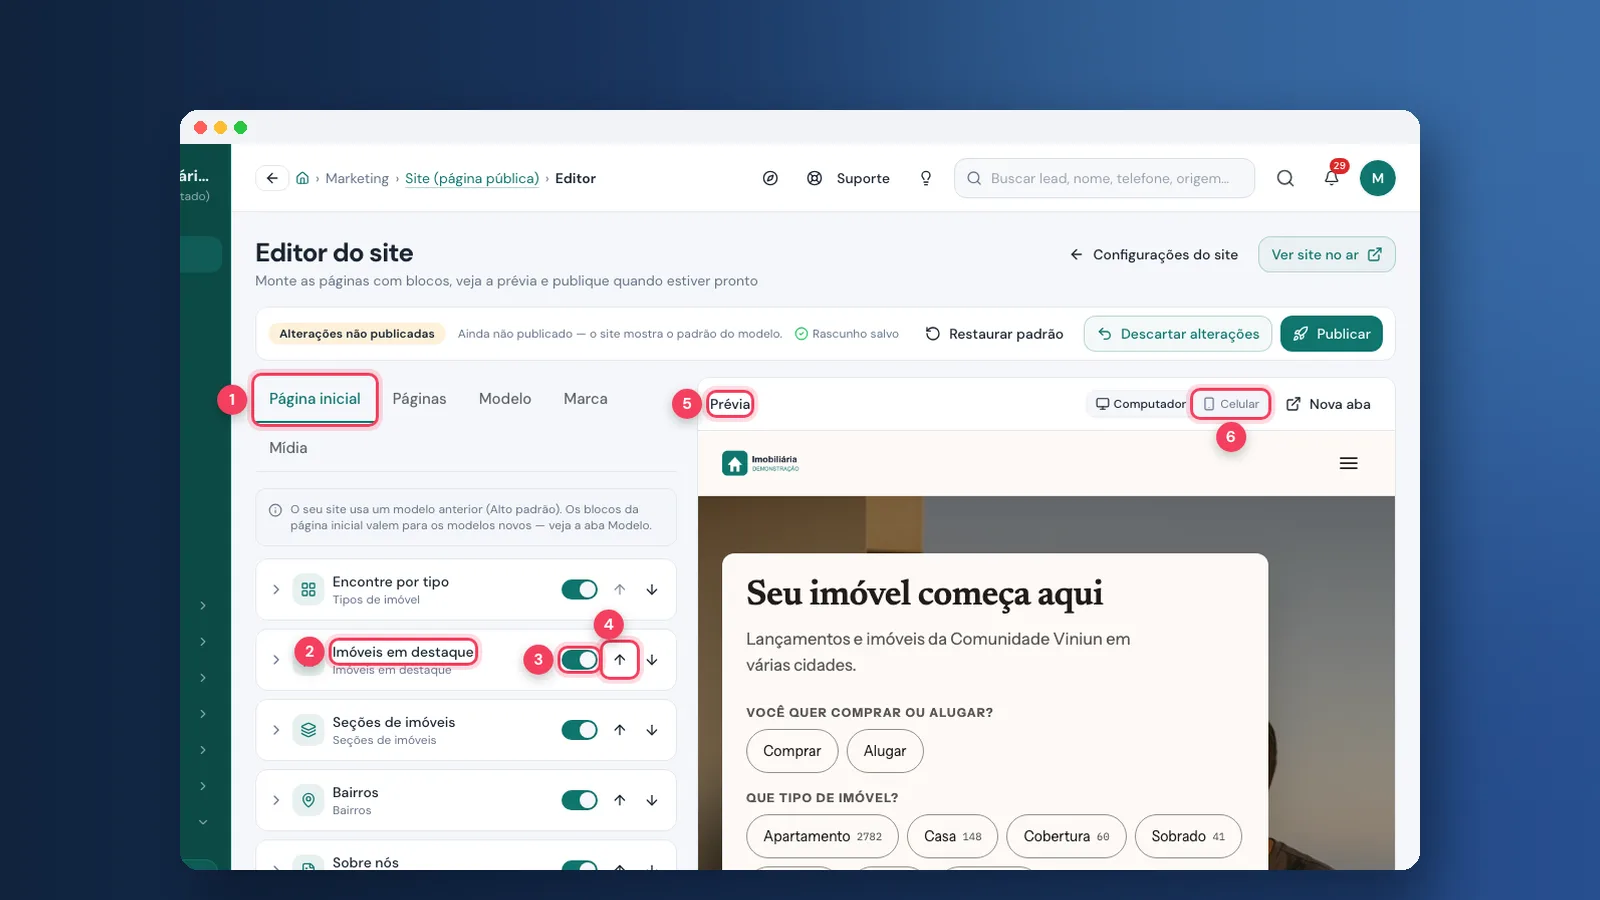
Task: Switch preview to Celular view
Action: 1231,404
